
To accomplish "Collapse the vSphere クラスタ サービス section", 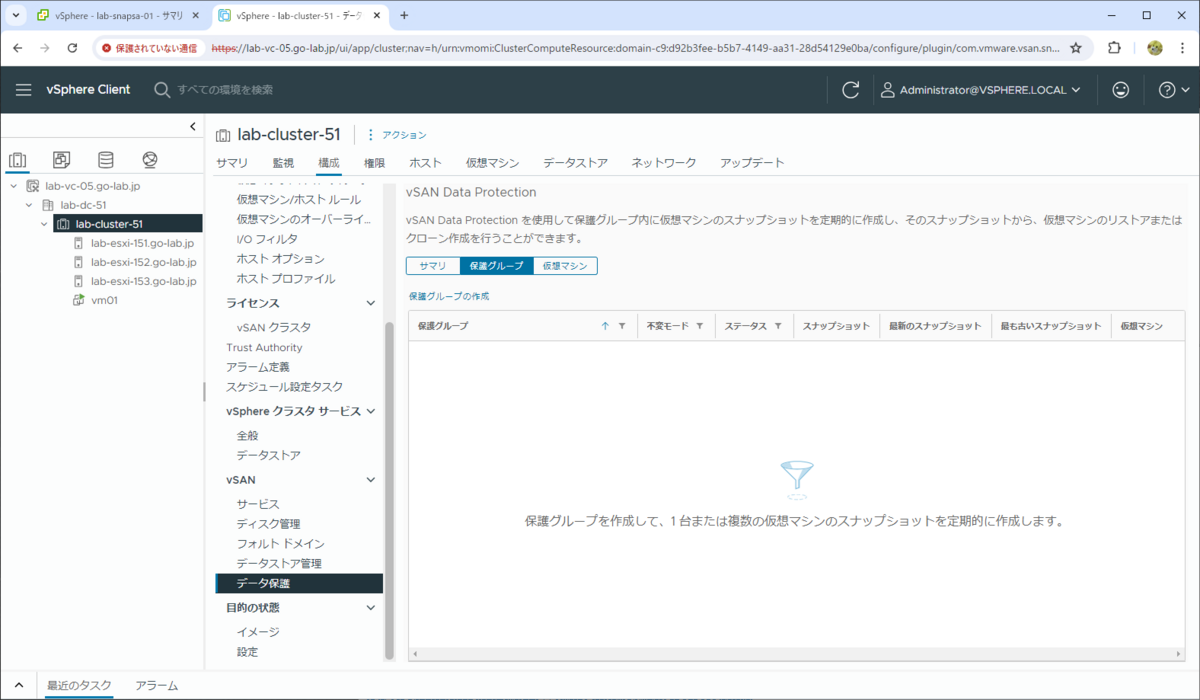I will tap(371, 411).
